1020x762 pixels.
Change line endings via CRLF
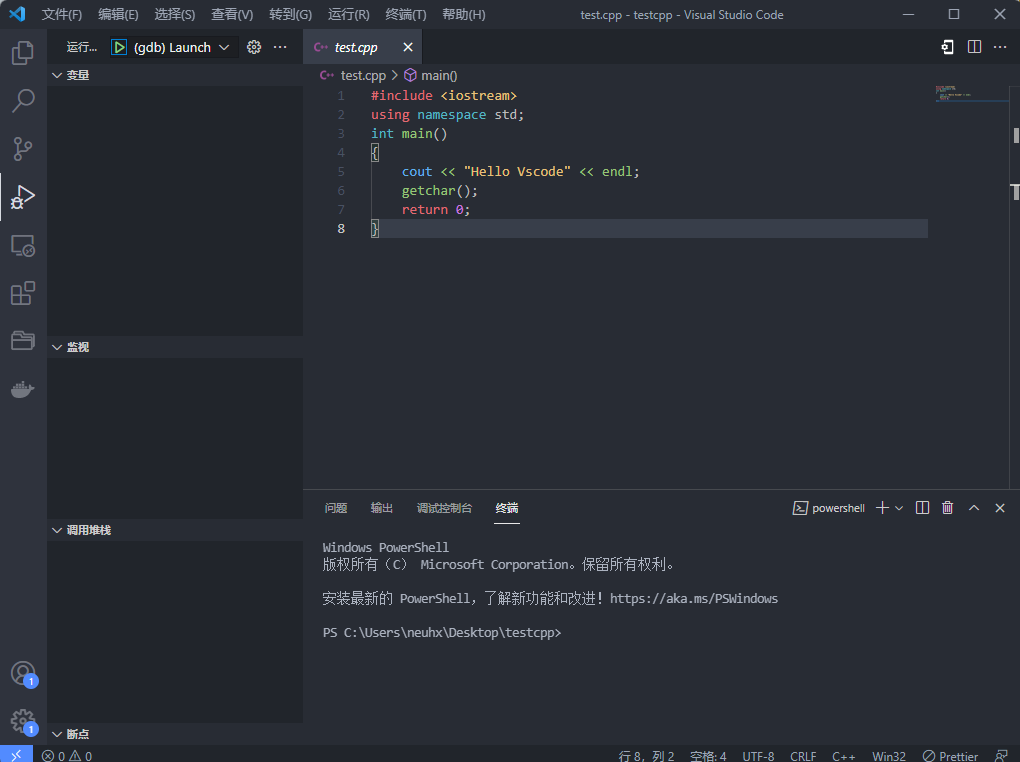click(803, 755)
